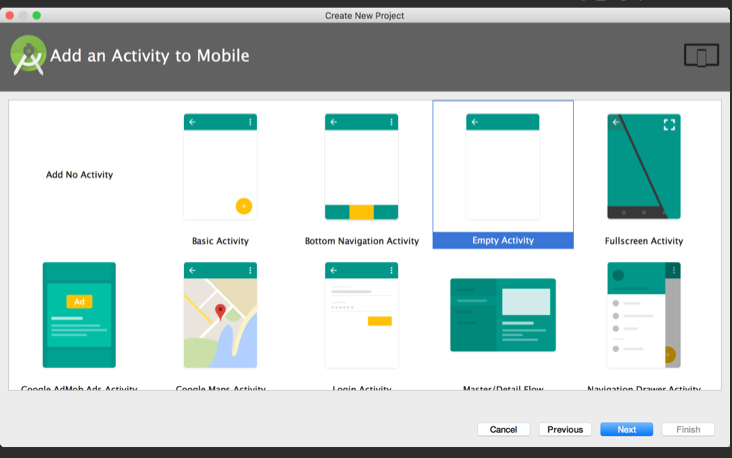Choose the Basic Activity template thumbnail

[220, 166]
